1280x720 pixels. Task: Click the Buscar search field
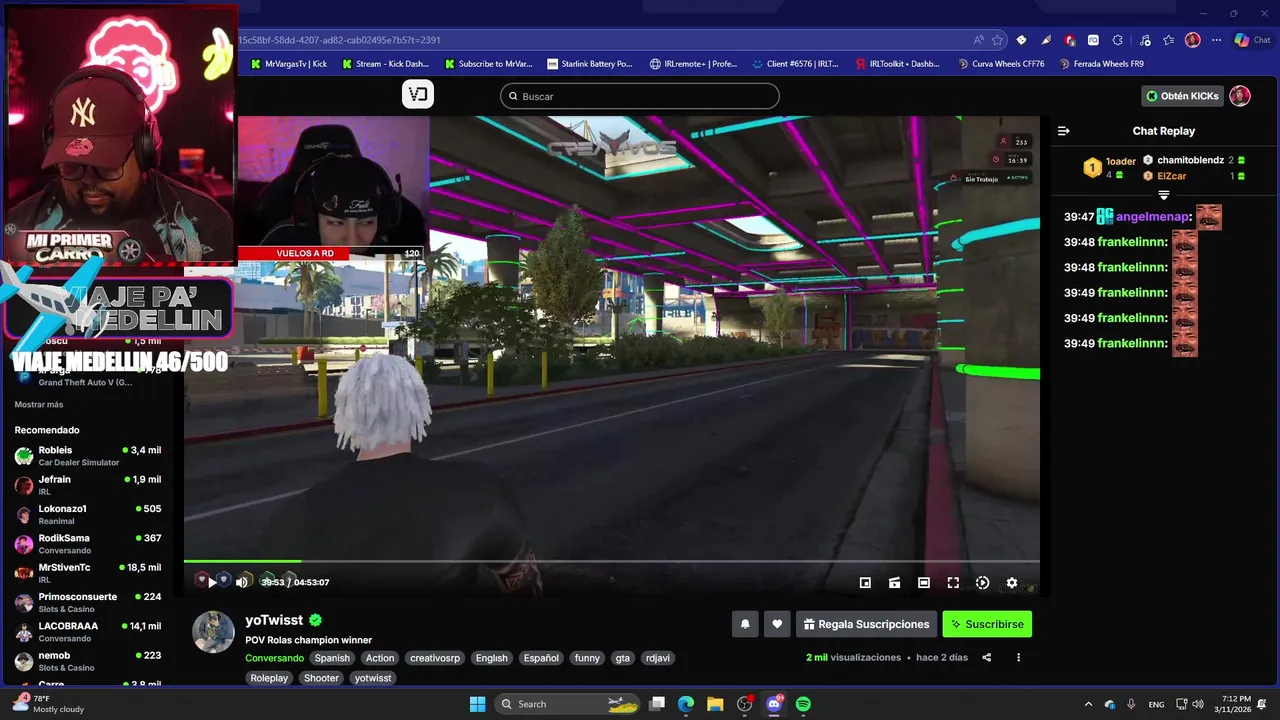(x=640, y=96)
